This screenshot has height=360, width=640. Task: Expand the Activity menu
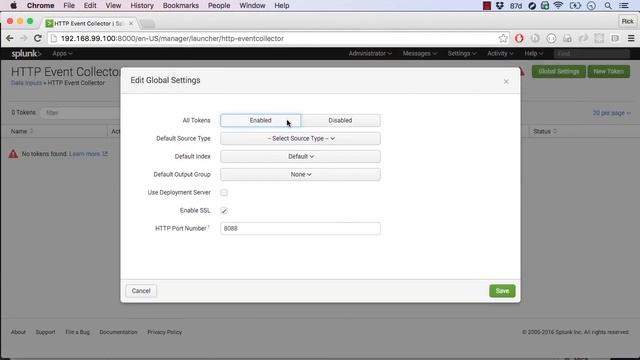[x=500, y=53]
